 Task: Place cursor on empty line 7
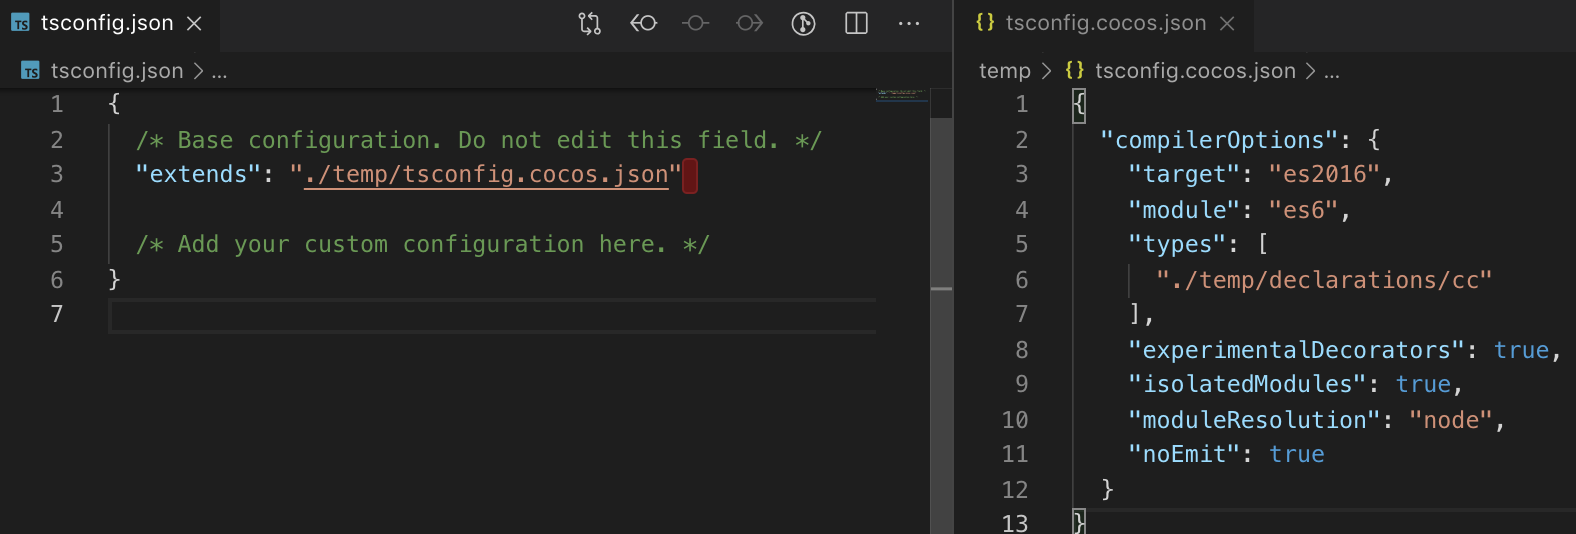pyautogui.click(x=400, y=315)
